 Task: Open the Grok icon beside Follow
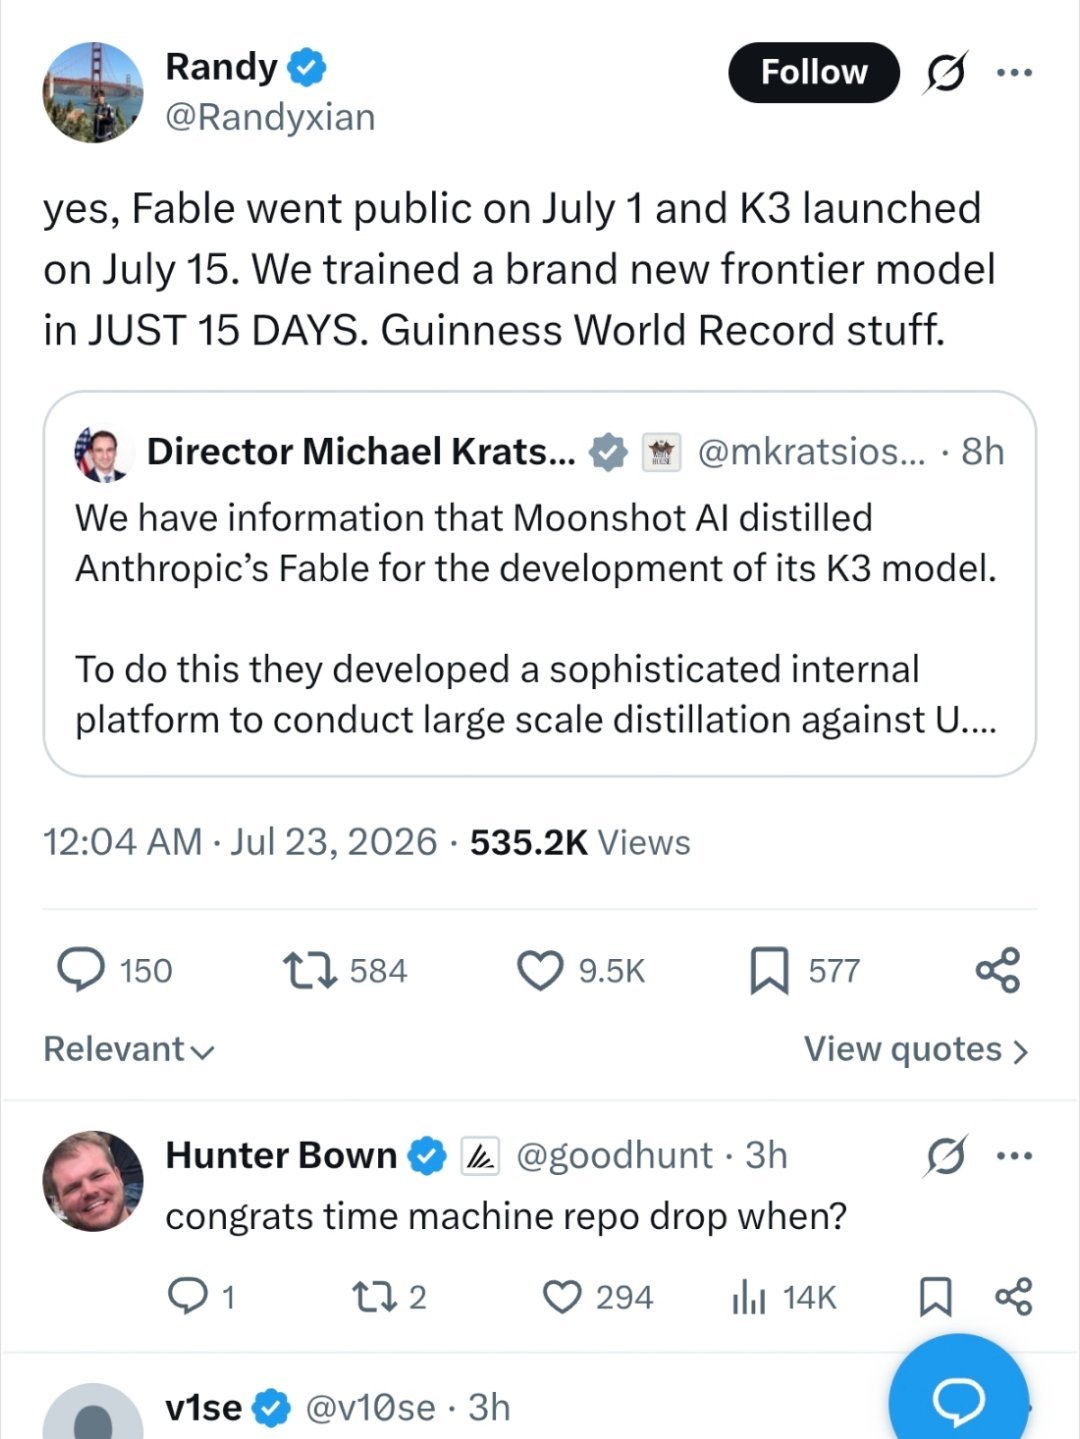click(x=945, y=72)
